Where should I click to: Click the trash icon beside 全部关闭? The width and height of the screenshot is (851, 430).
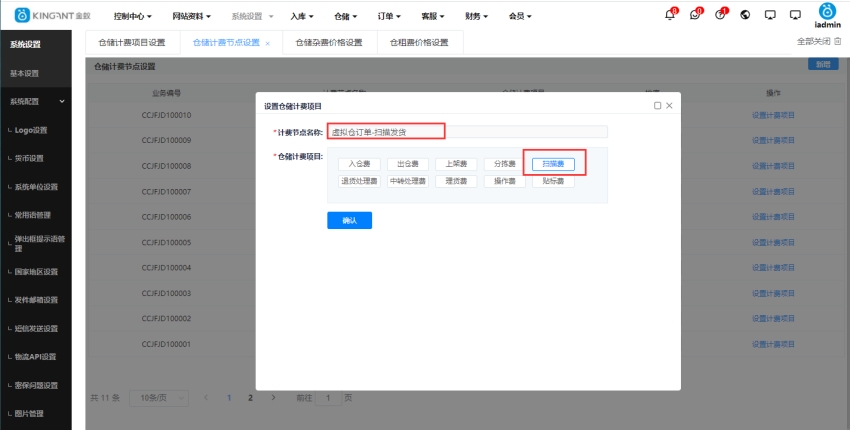(837, 41)
